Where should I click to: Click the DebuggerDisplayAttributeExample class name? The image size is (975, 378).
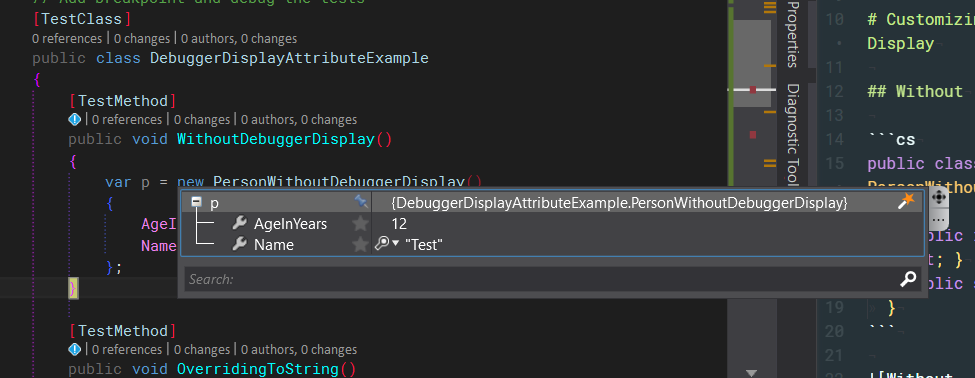[289, 58]
